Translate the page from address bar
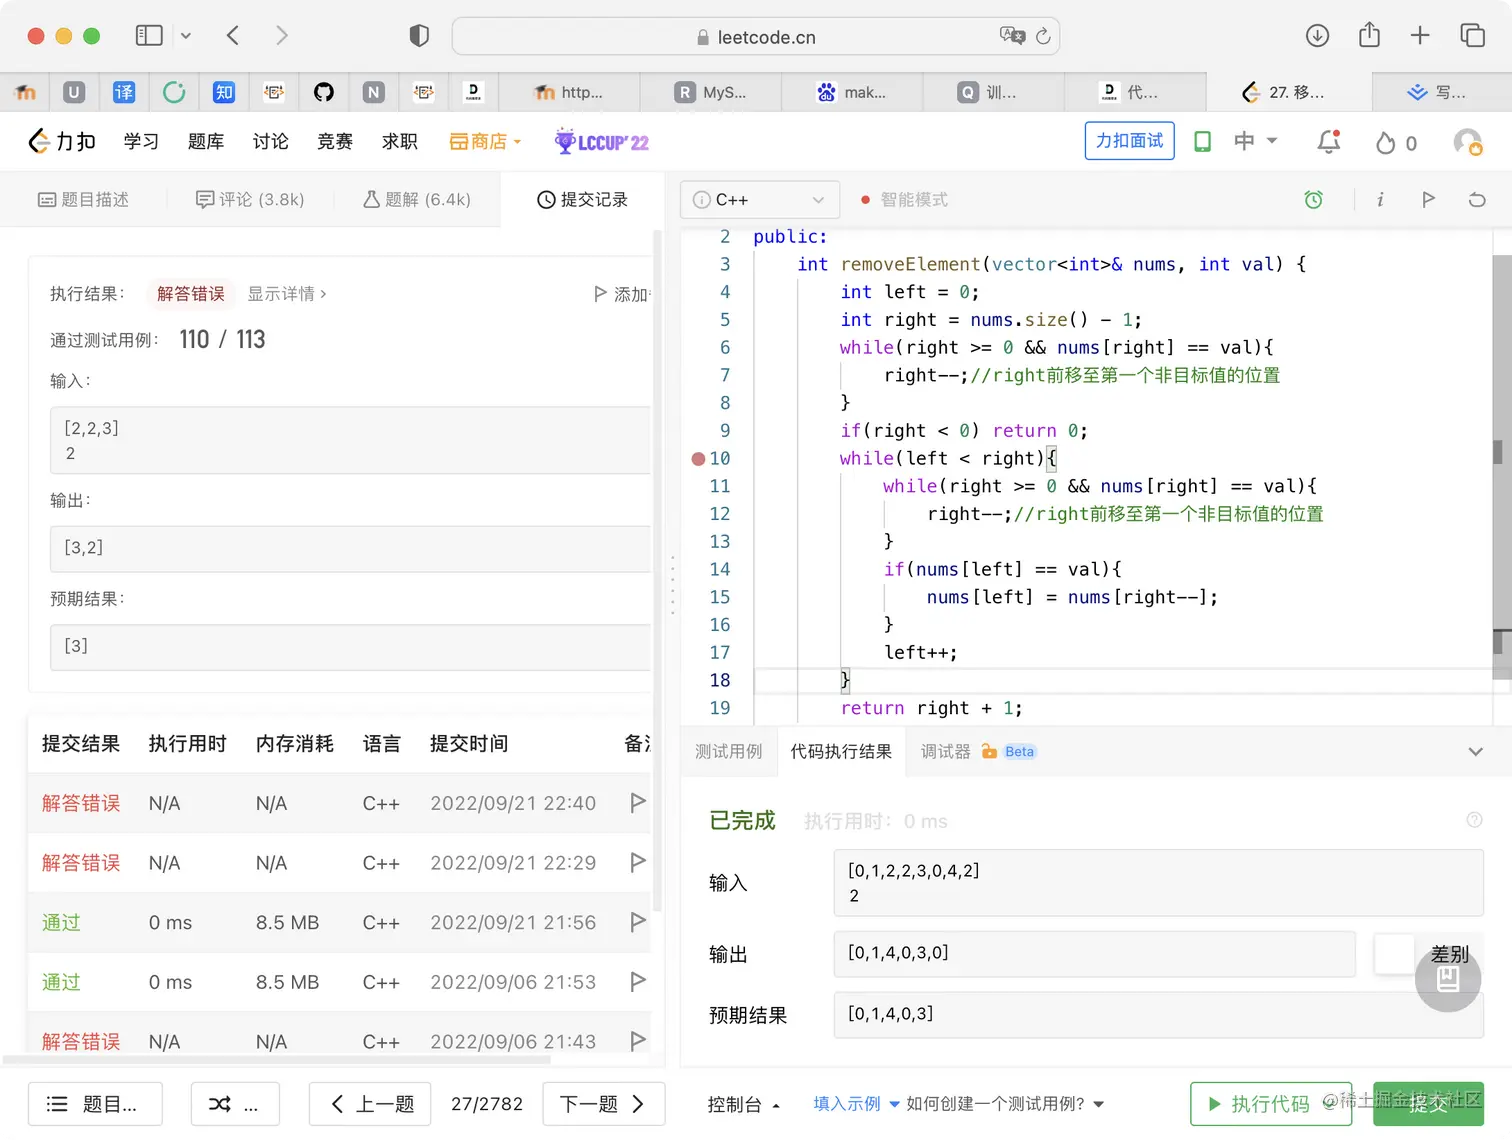This screenshot has width=1512, height=1140. tap(1012, 36)
